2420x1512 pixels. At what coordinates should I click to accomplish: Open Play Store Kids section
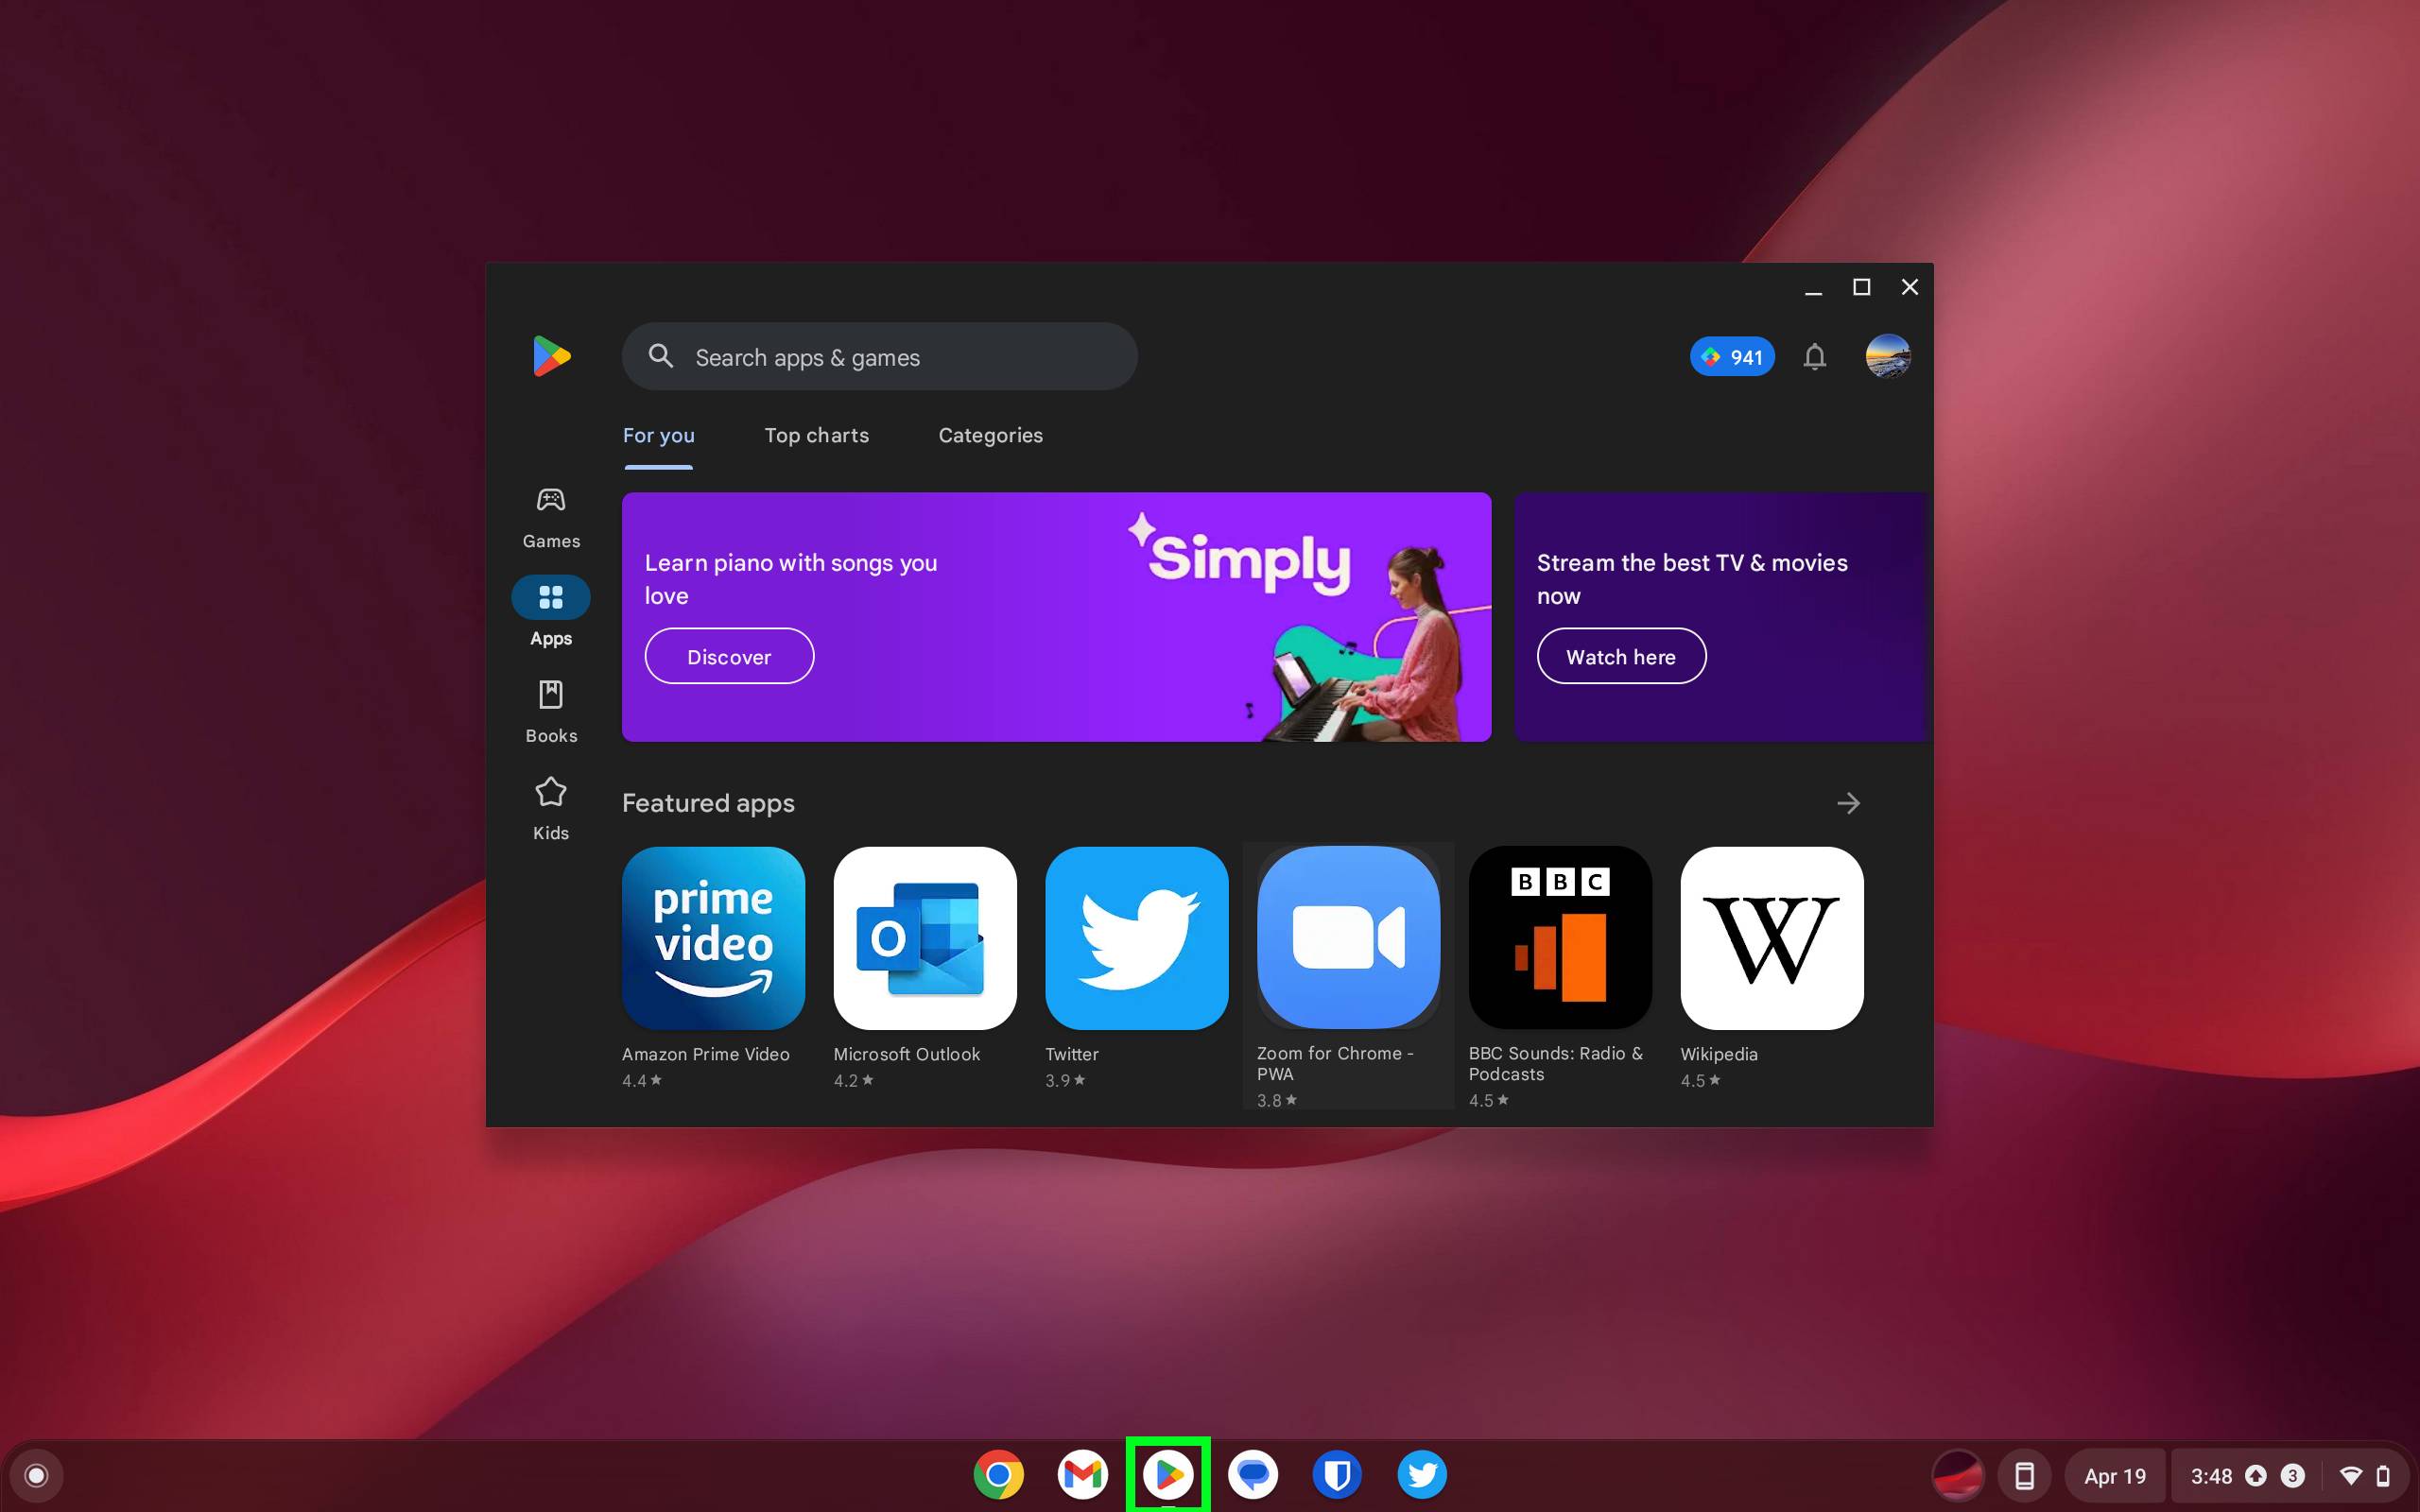[x=550, y=805]
